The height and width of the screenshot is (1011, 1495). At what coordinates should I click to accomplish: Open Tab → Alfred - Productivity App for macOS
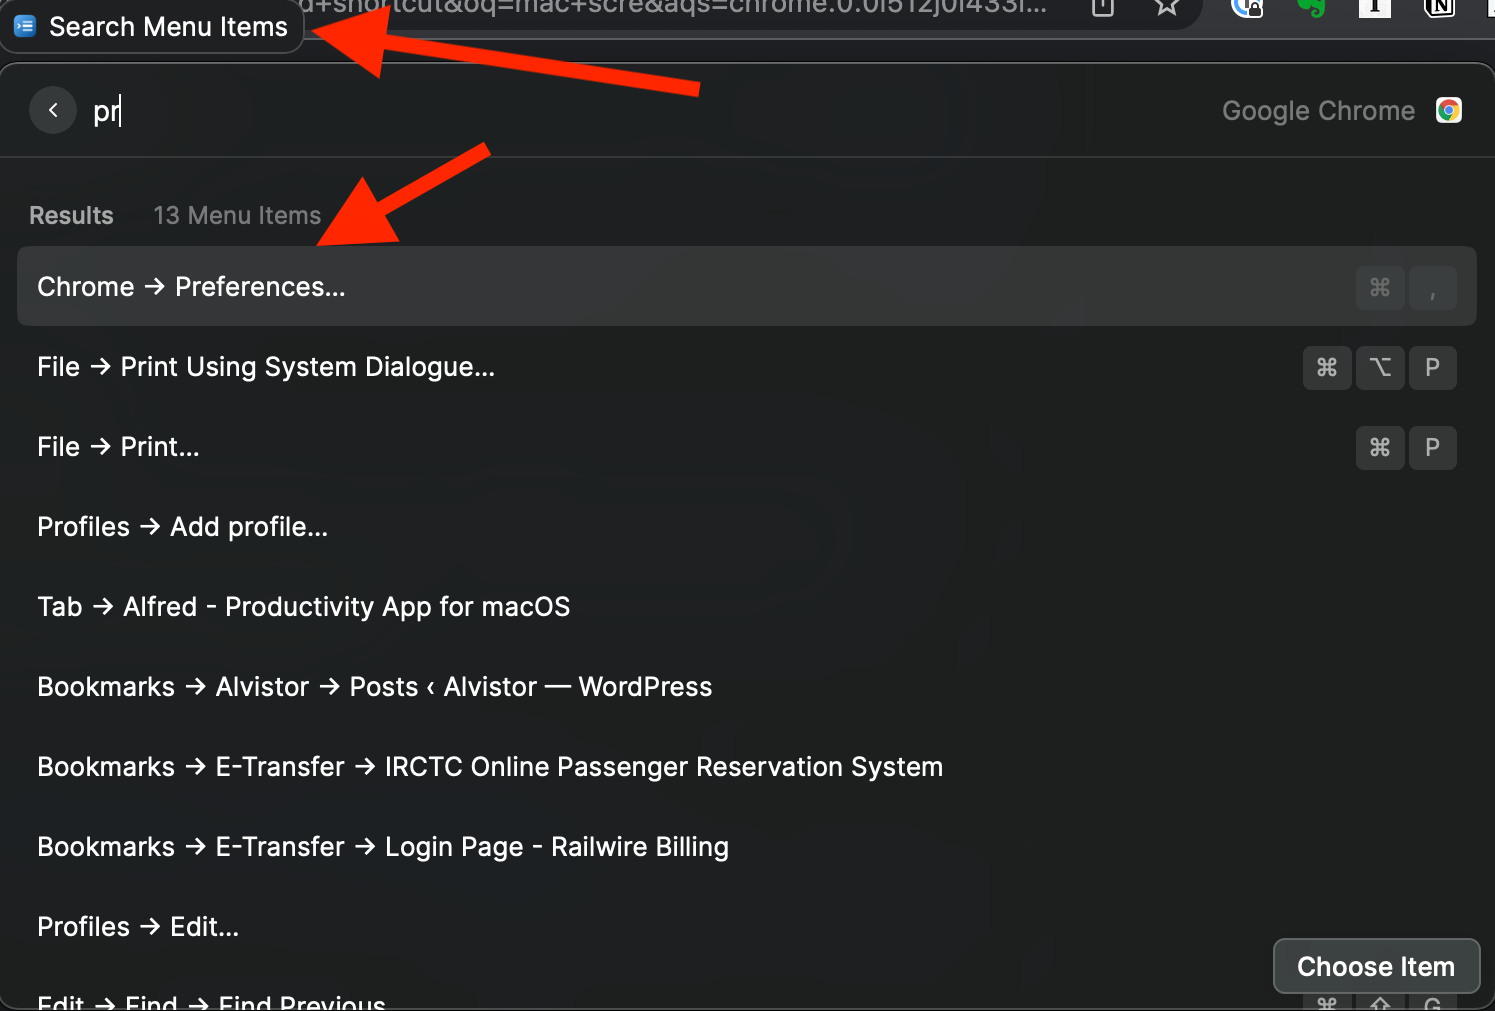click(x=746, y=607)
